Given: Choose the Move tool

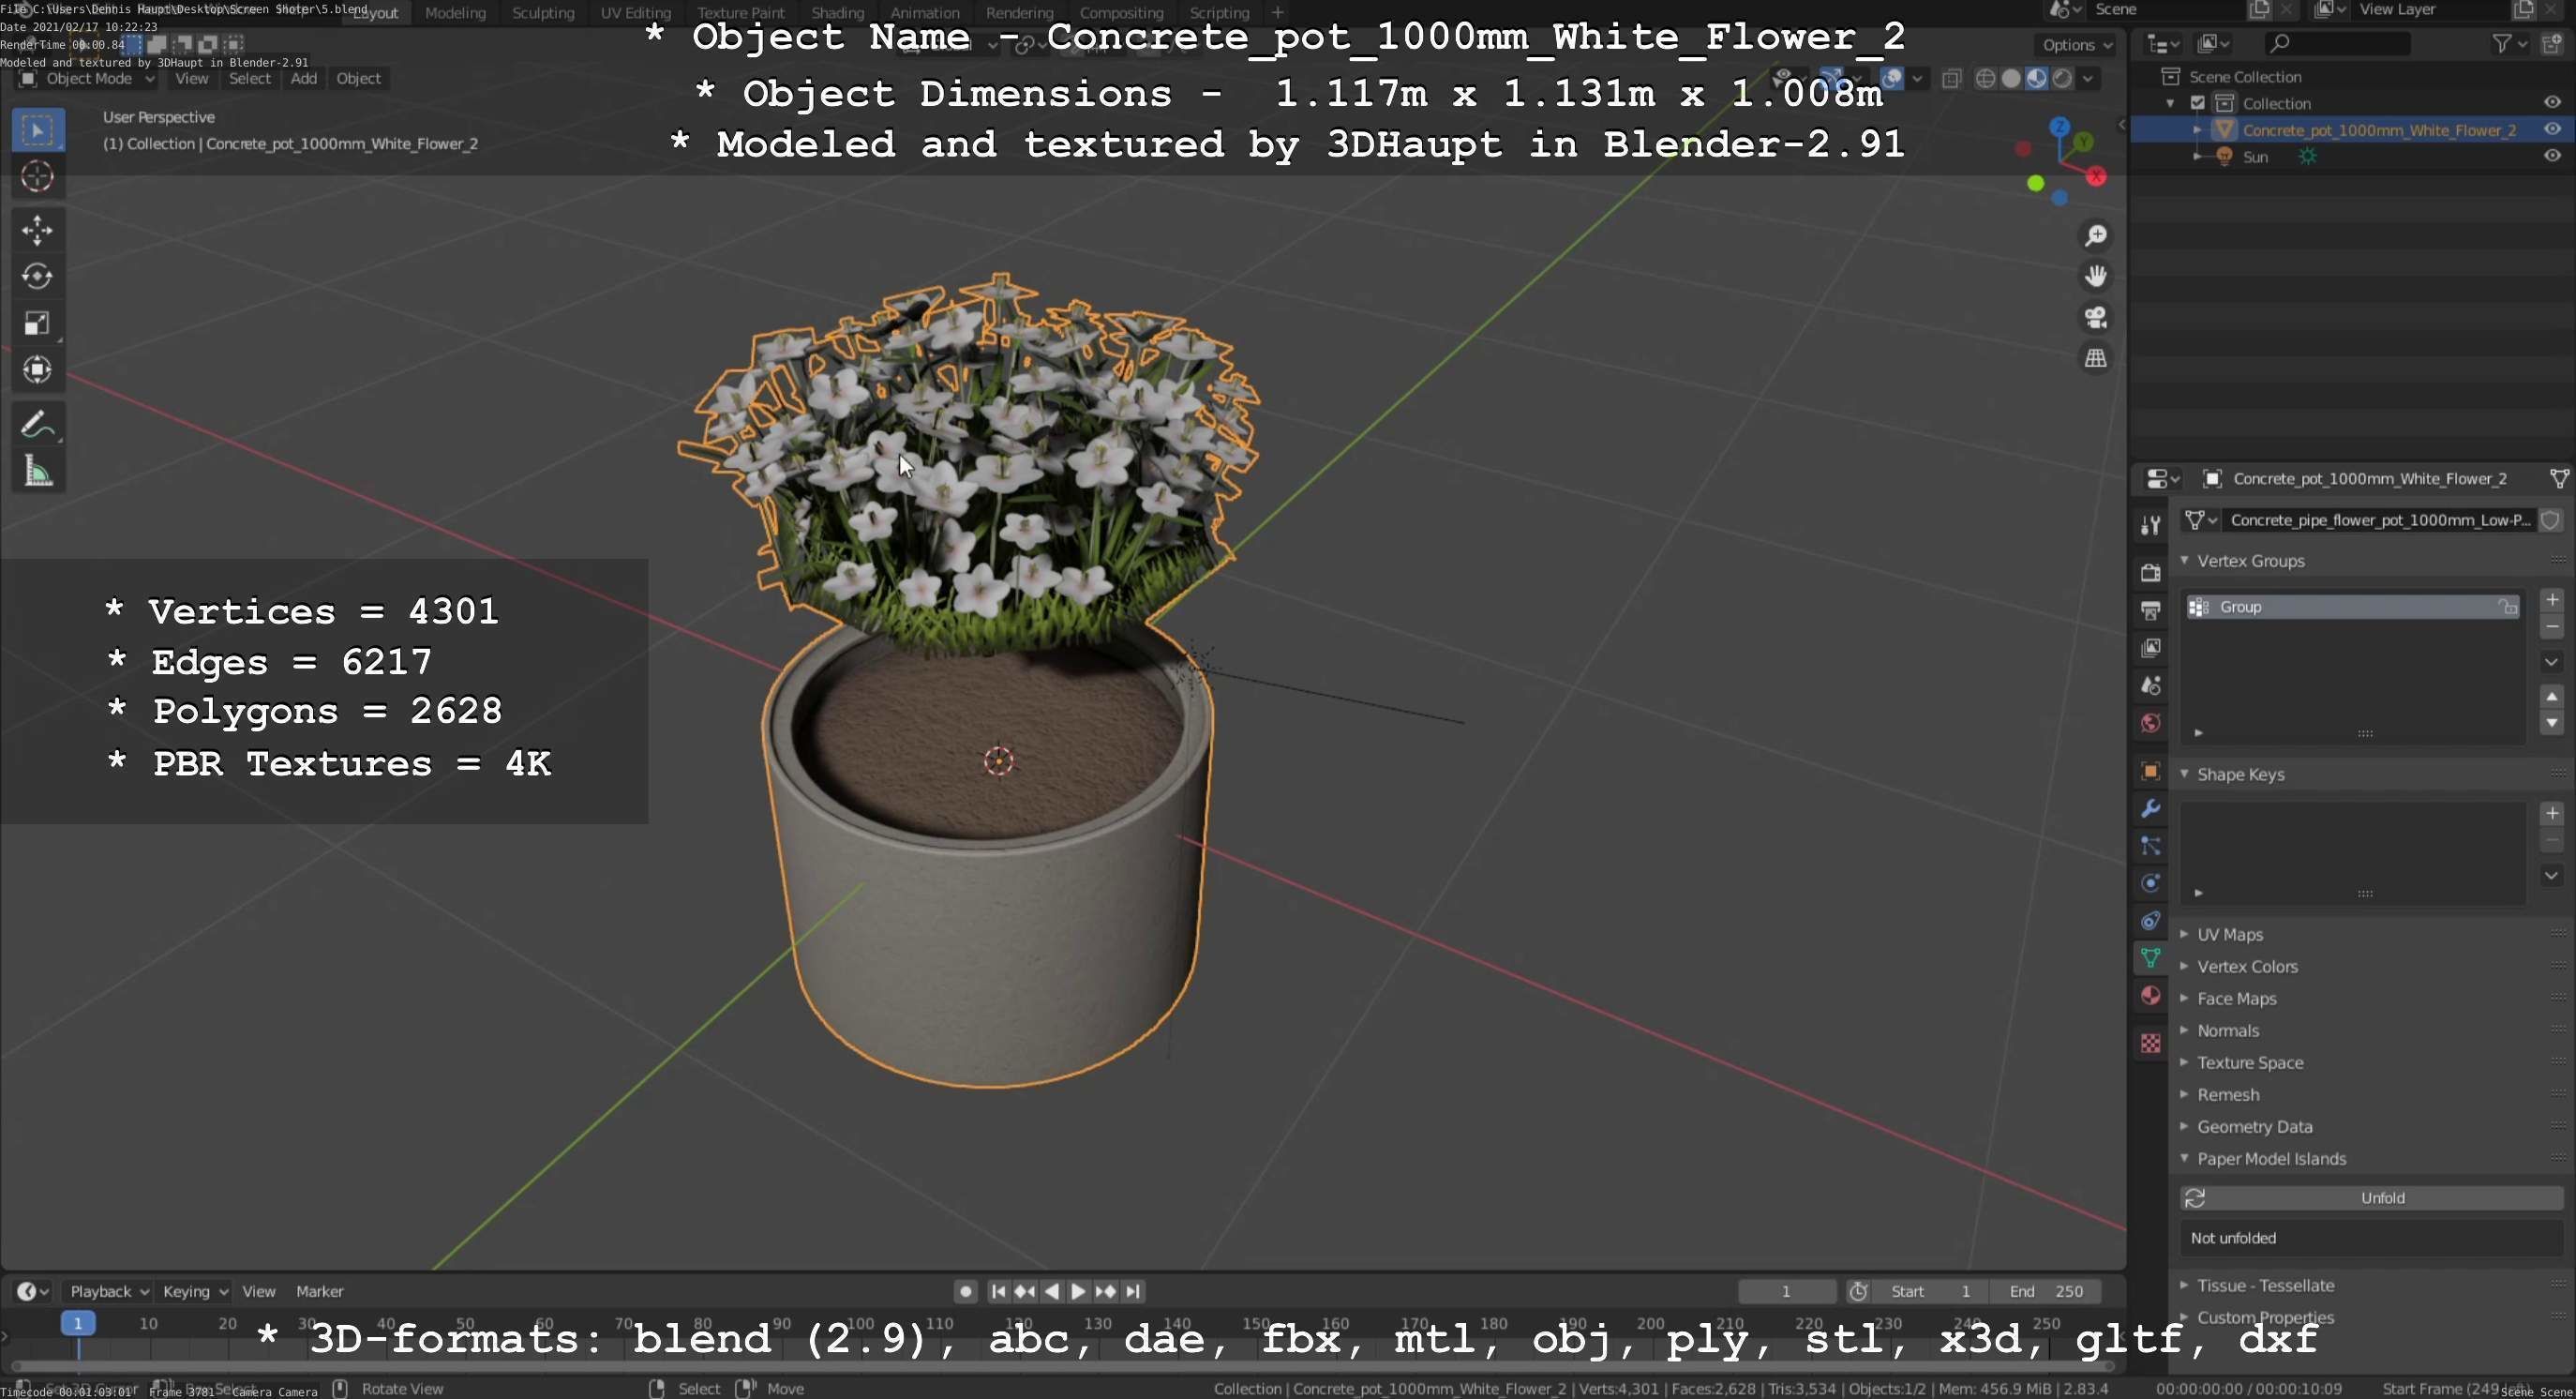Looking at the screenshot, I should click(x=38, y=231).
